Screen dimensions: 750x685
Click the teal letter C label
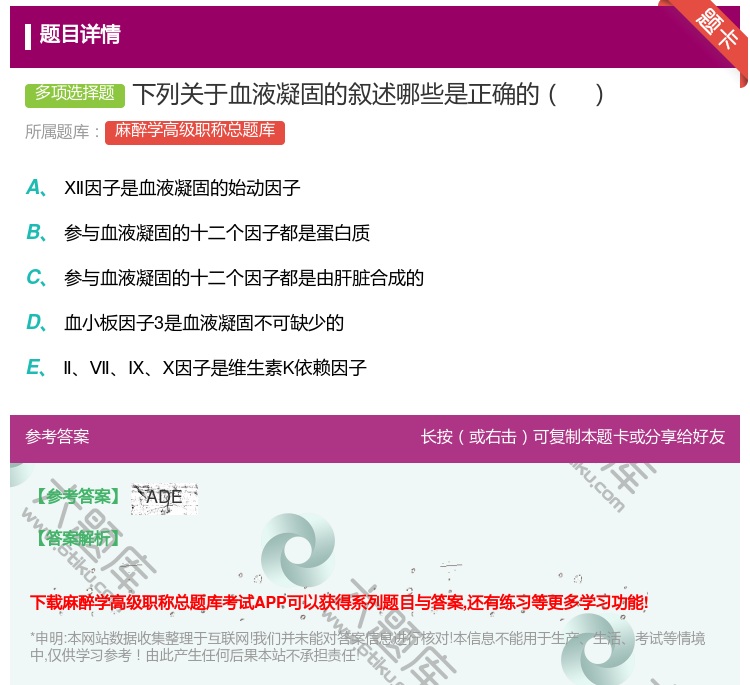35,277
